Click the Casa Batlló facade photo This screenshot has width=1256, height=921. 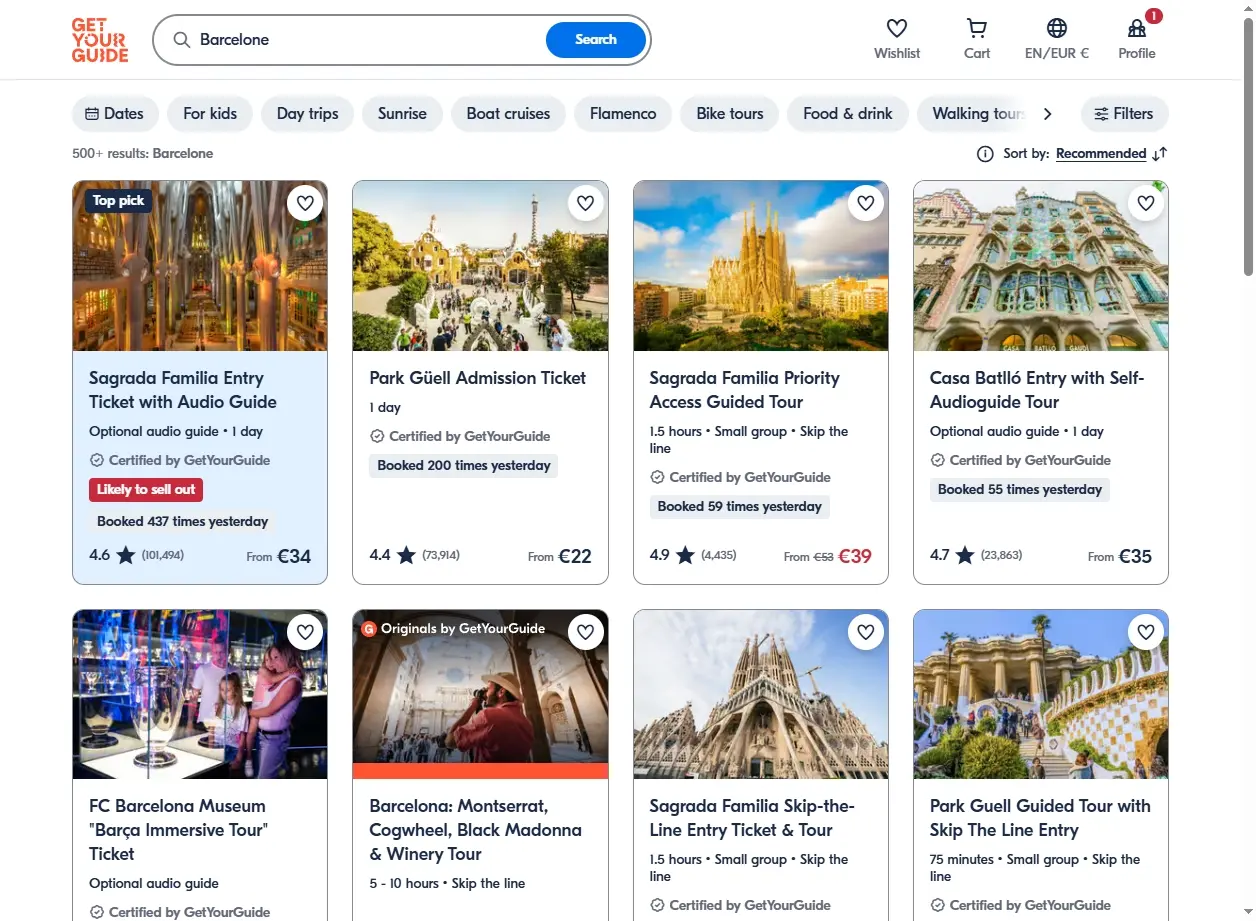[1041, 266]
